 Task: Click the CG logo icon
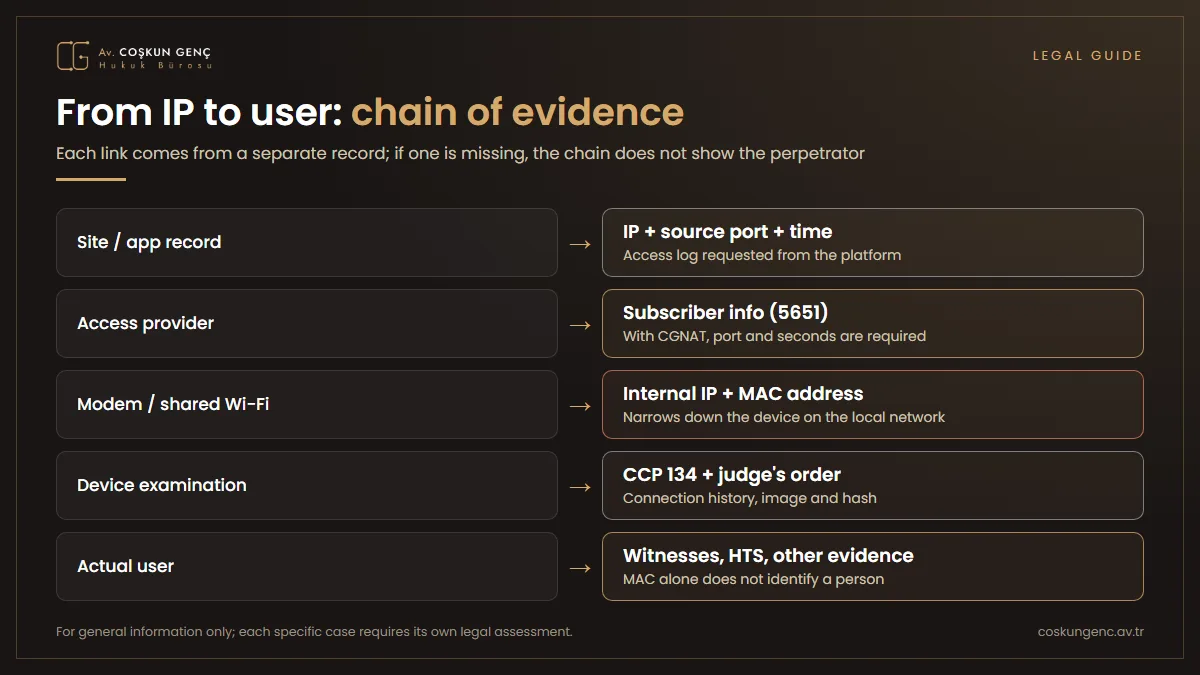[73, 55]
